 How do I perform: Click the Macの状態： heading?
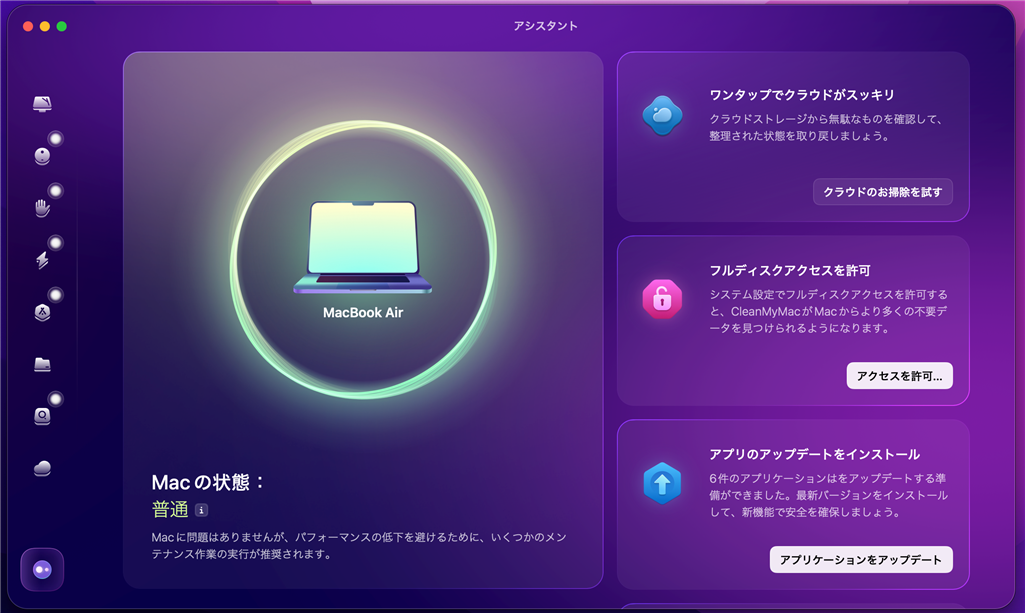(209, 482)
